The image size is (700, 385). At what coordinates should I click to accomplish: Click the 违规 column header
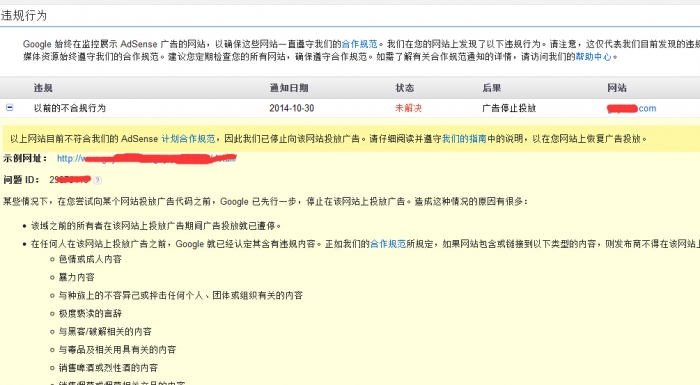[43, 88]
